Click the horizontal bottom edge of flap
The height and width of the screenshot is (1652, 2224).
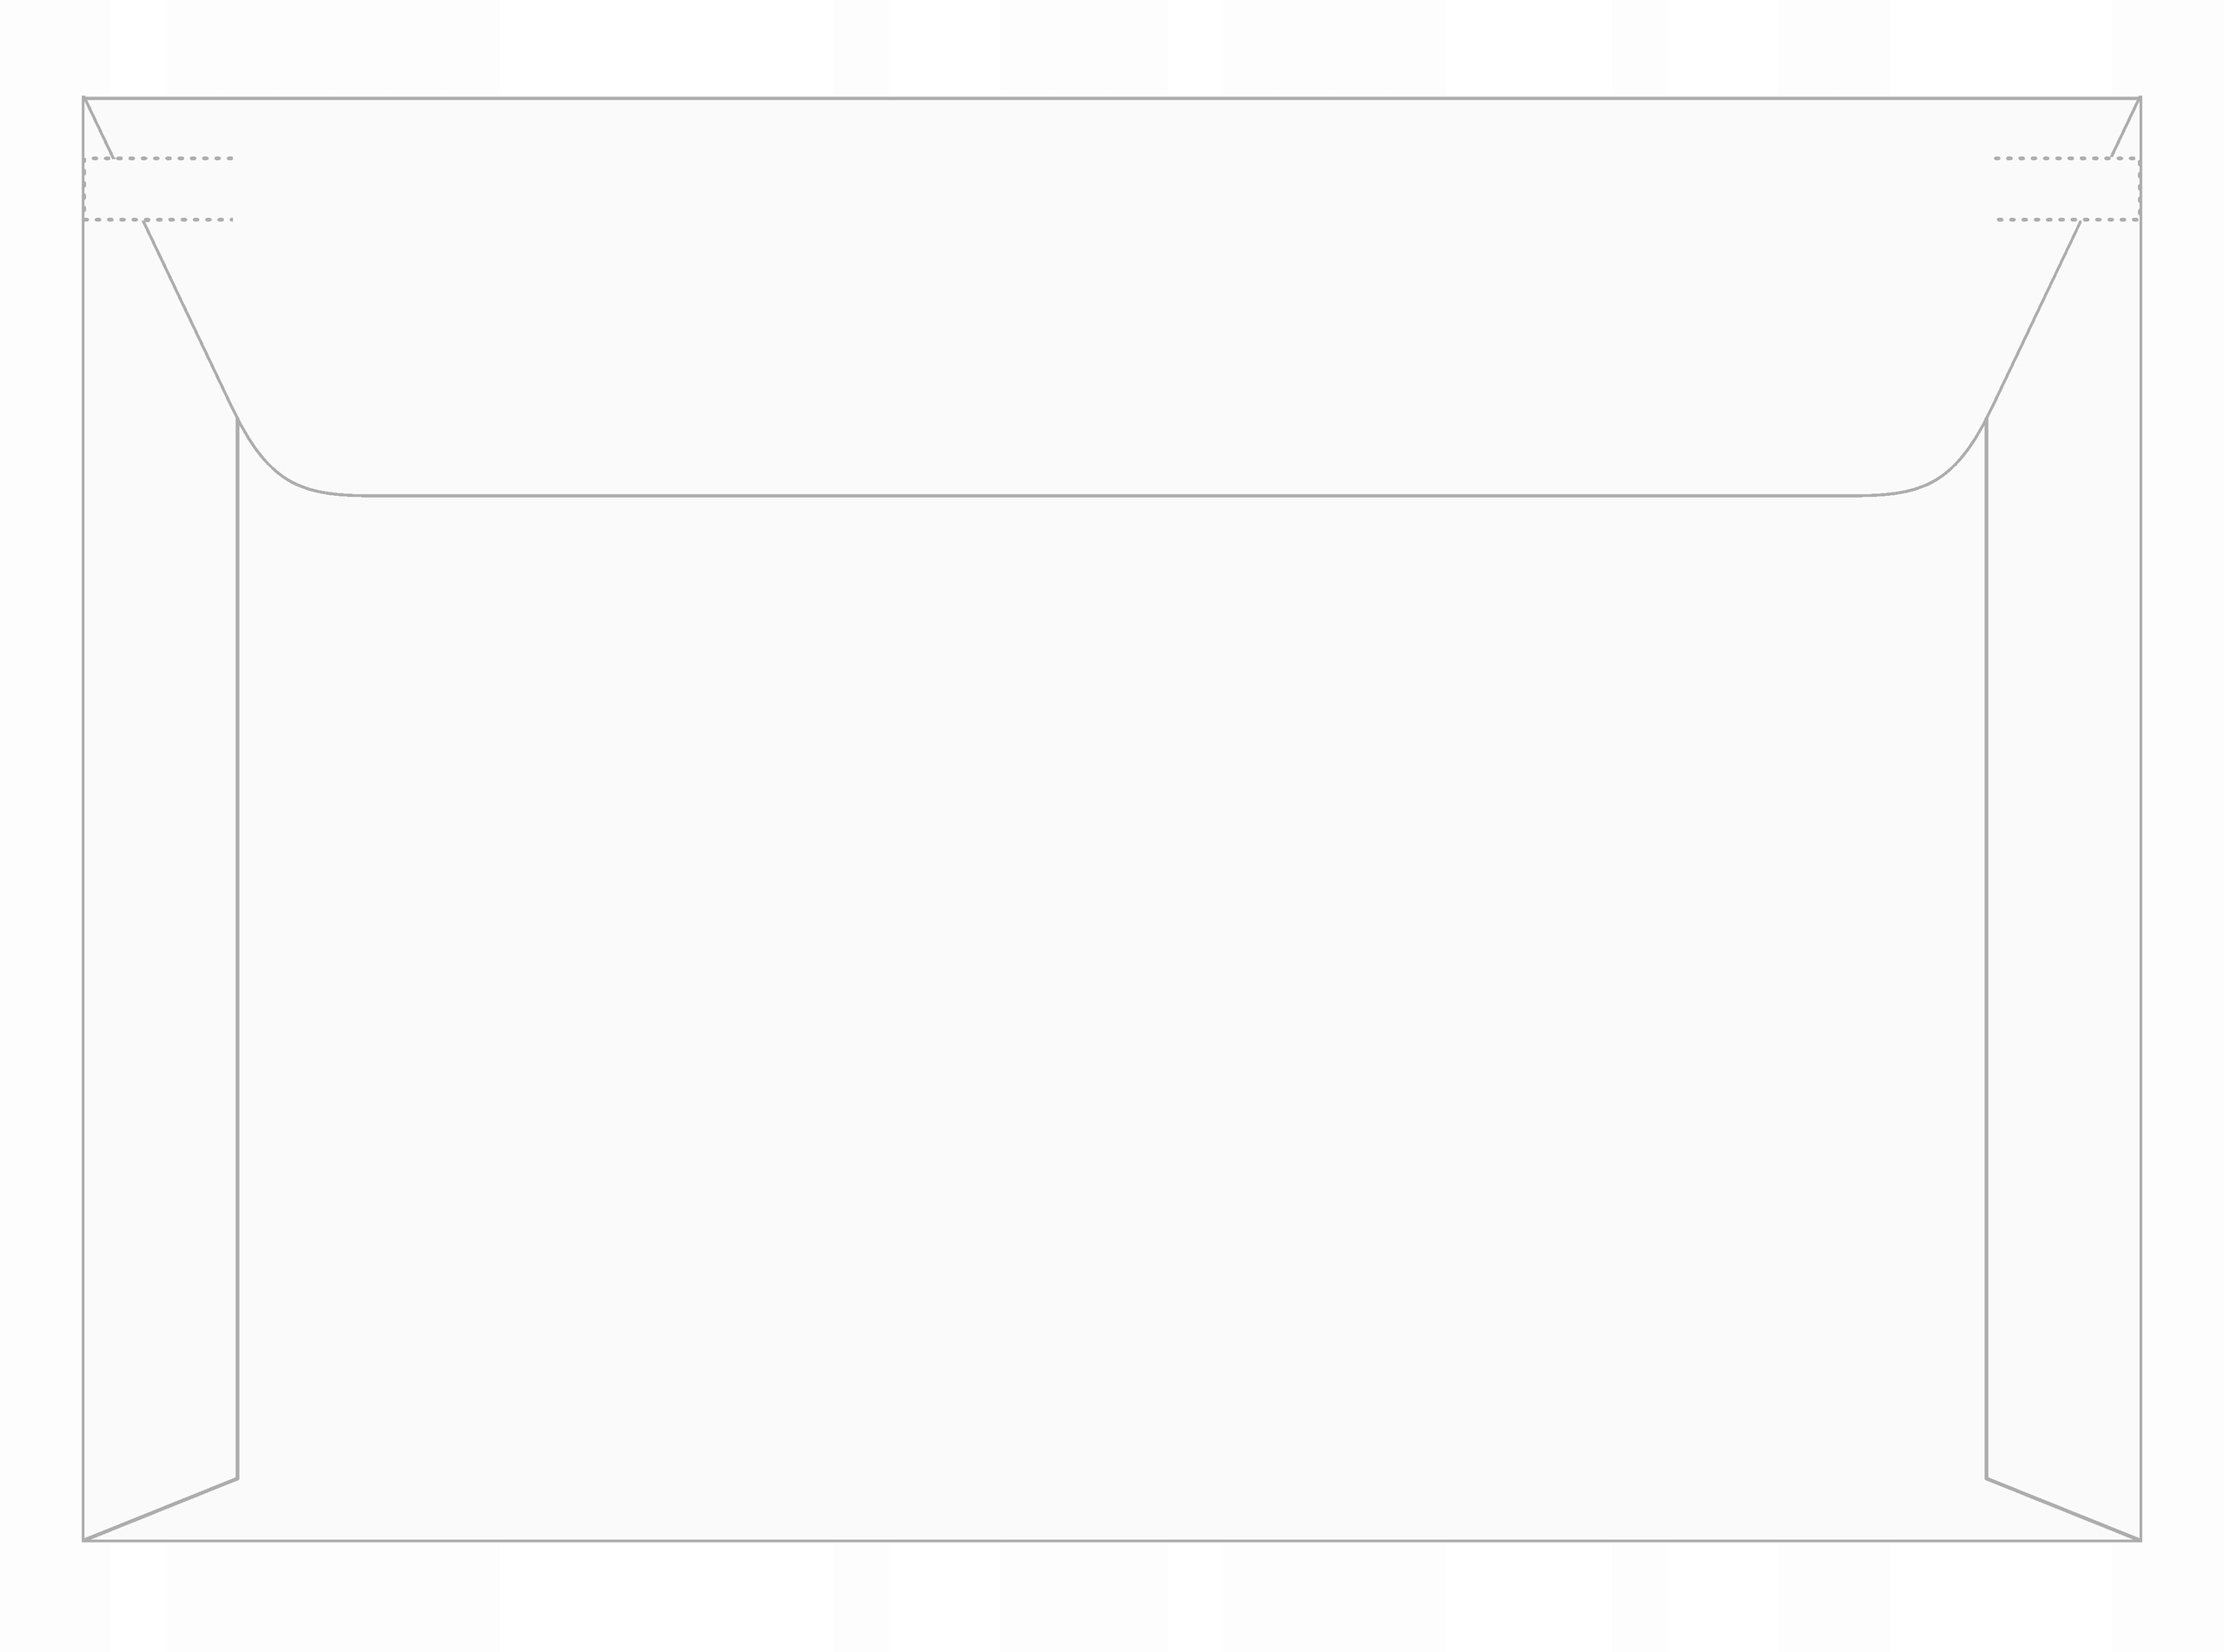[x=1112, y=495]
